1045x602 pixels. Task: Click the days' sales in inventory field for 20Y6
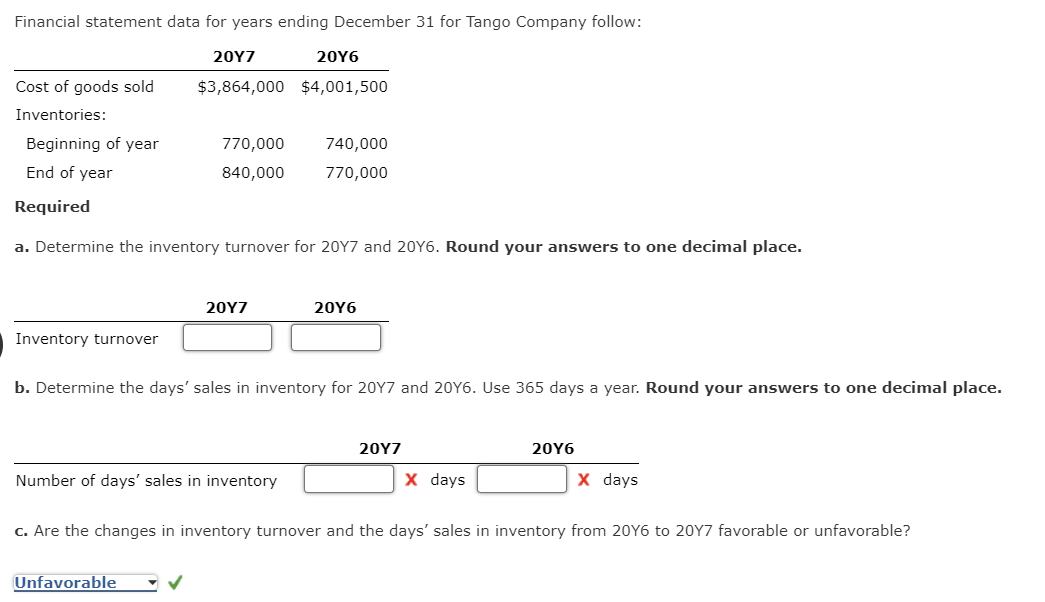click(x=521, y=479)
